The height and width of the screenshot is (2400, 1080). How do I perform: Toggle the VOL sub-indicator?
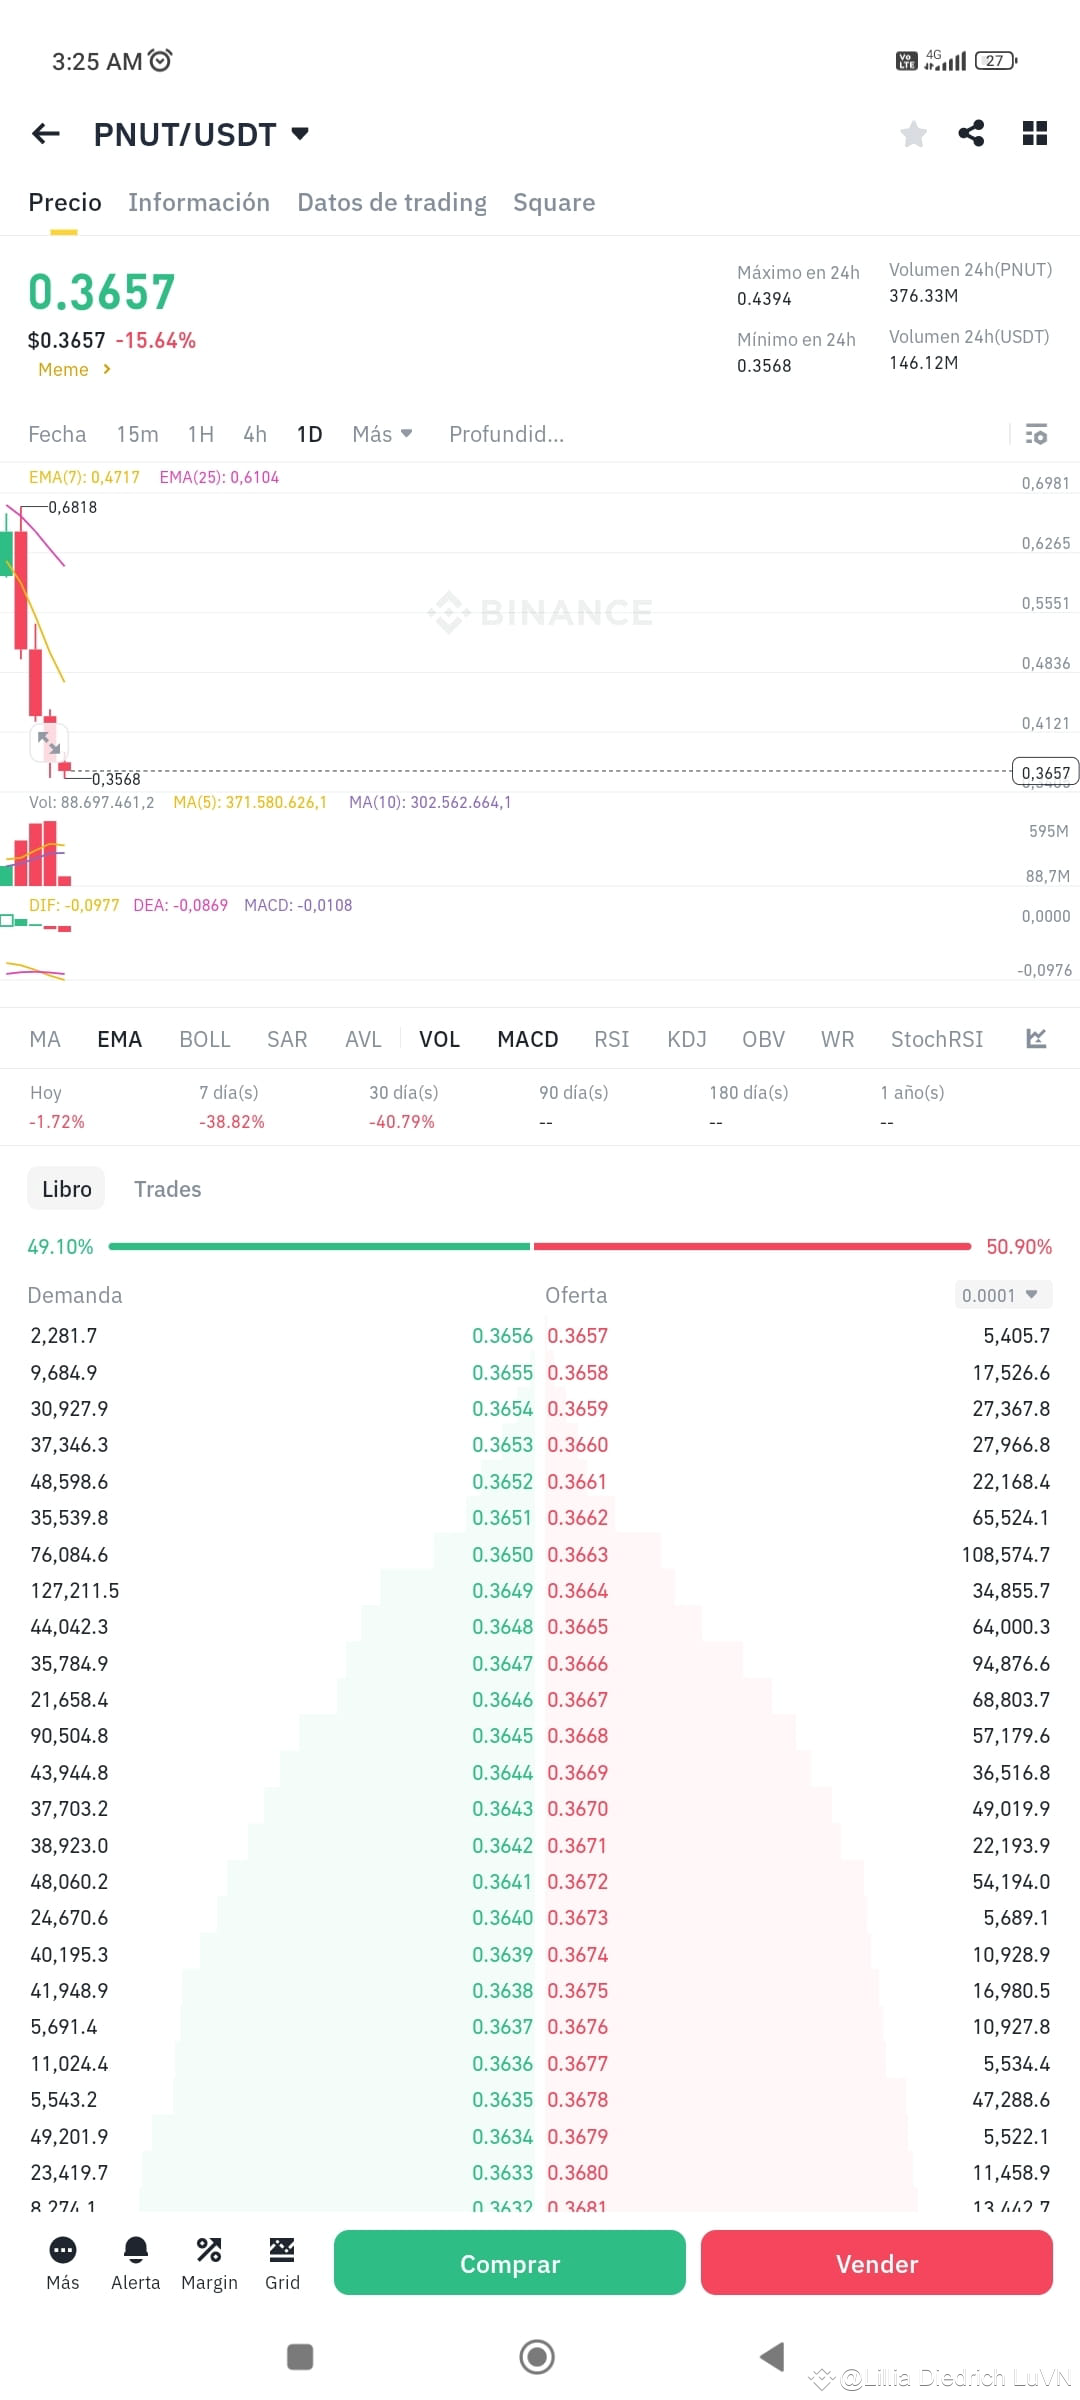coord(439,1039)
